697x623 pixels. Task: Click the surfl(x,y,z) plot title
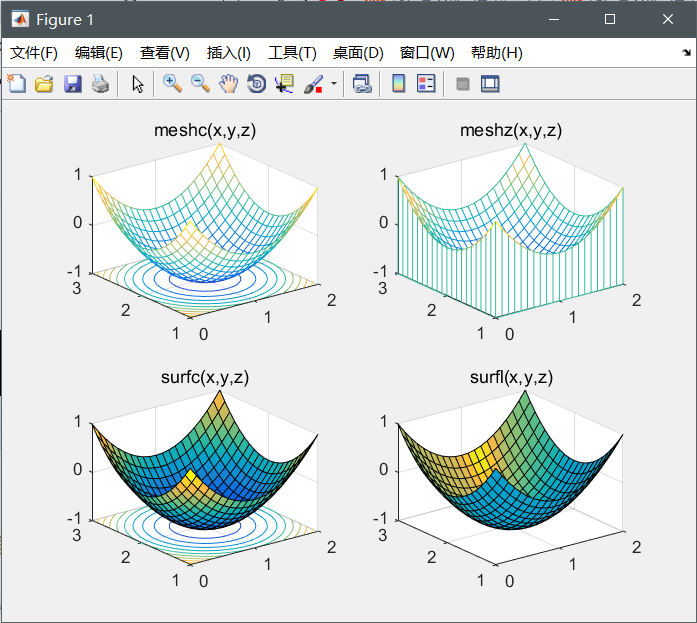click(511, 377)
